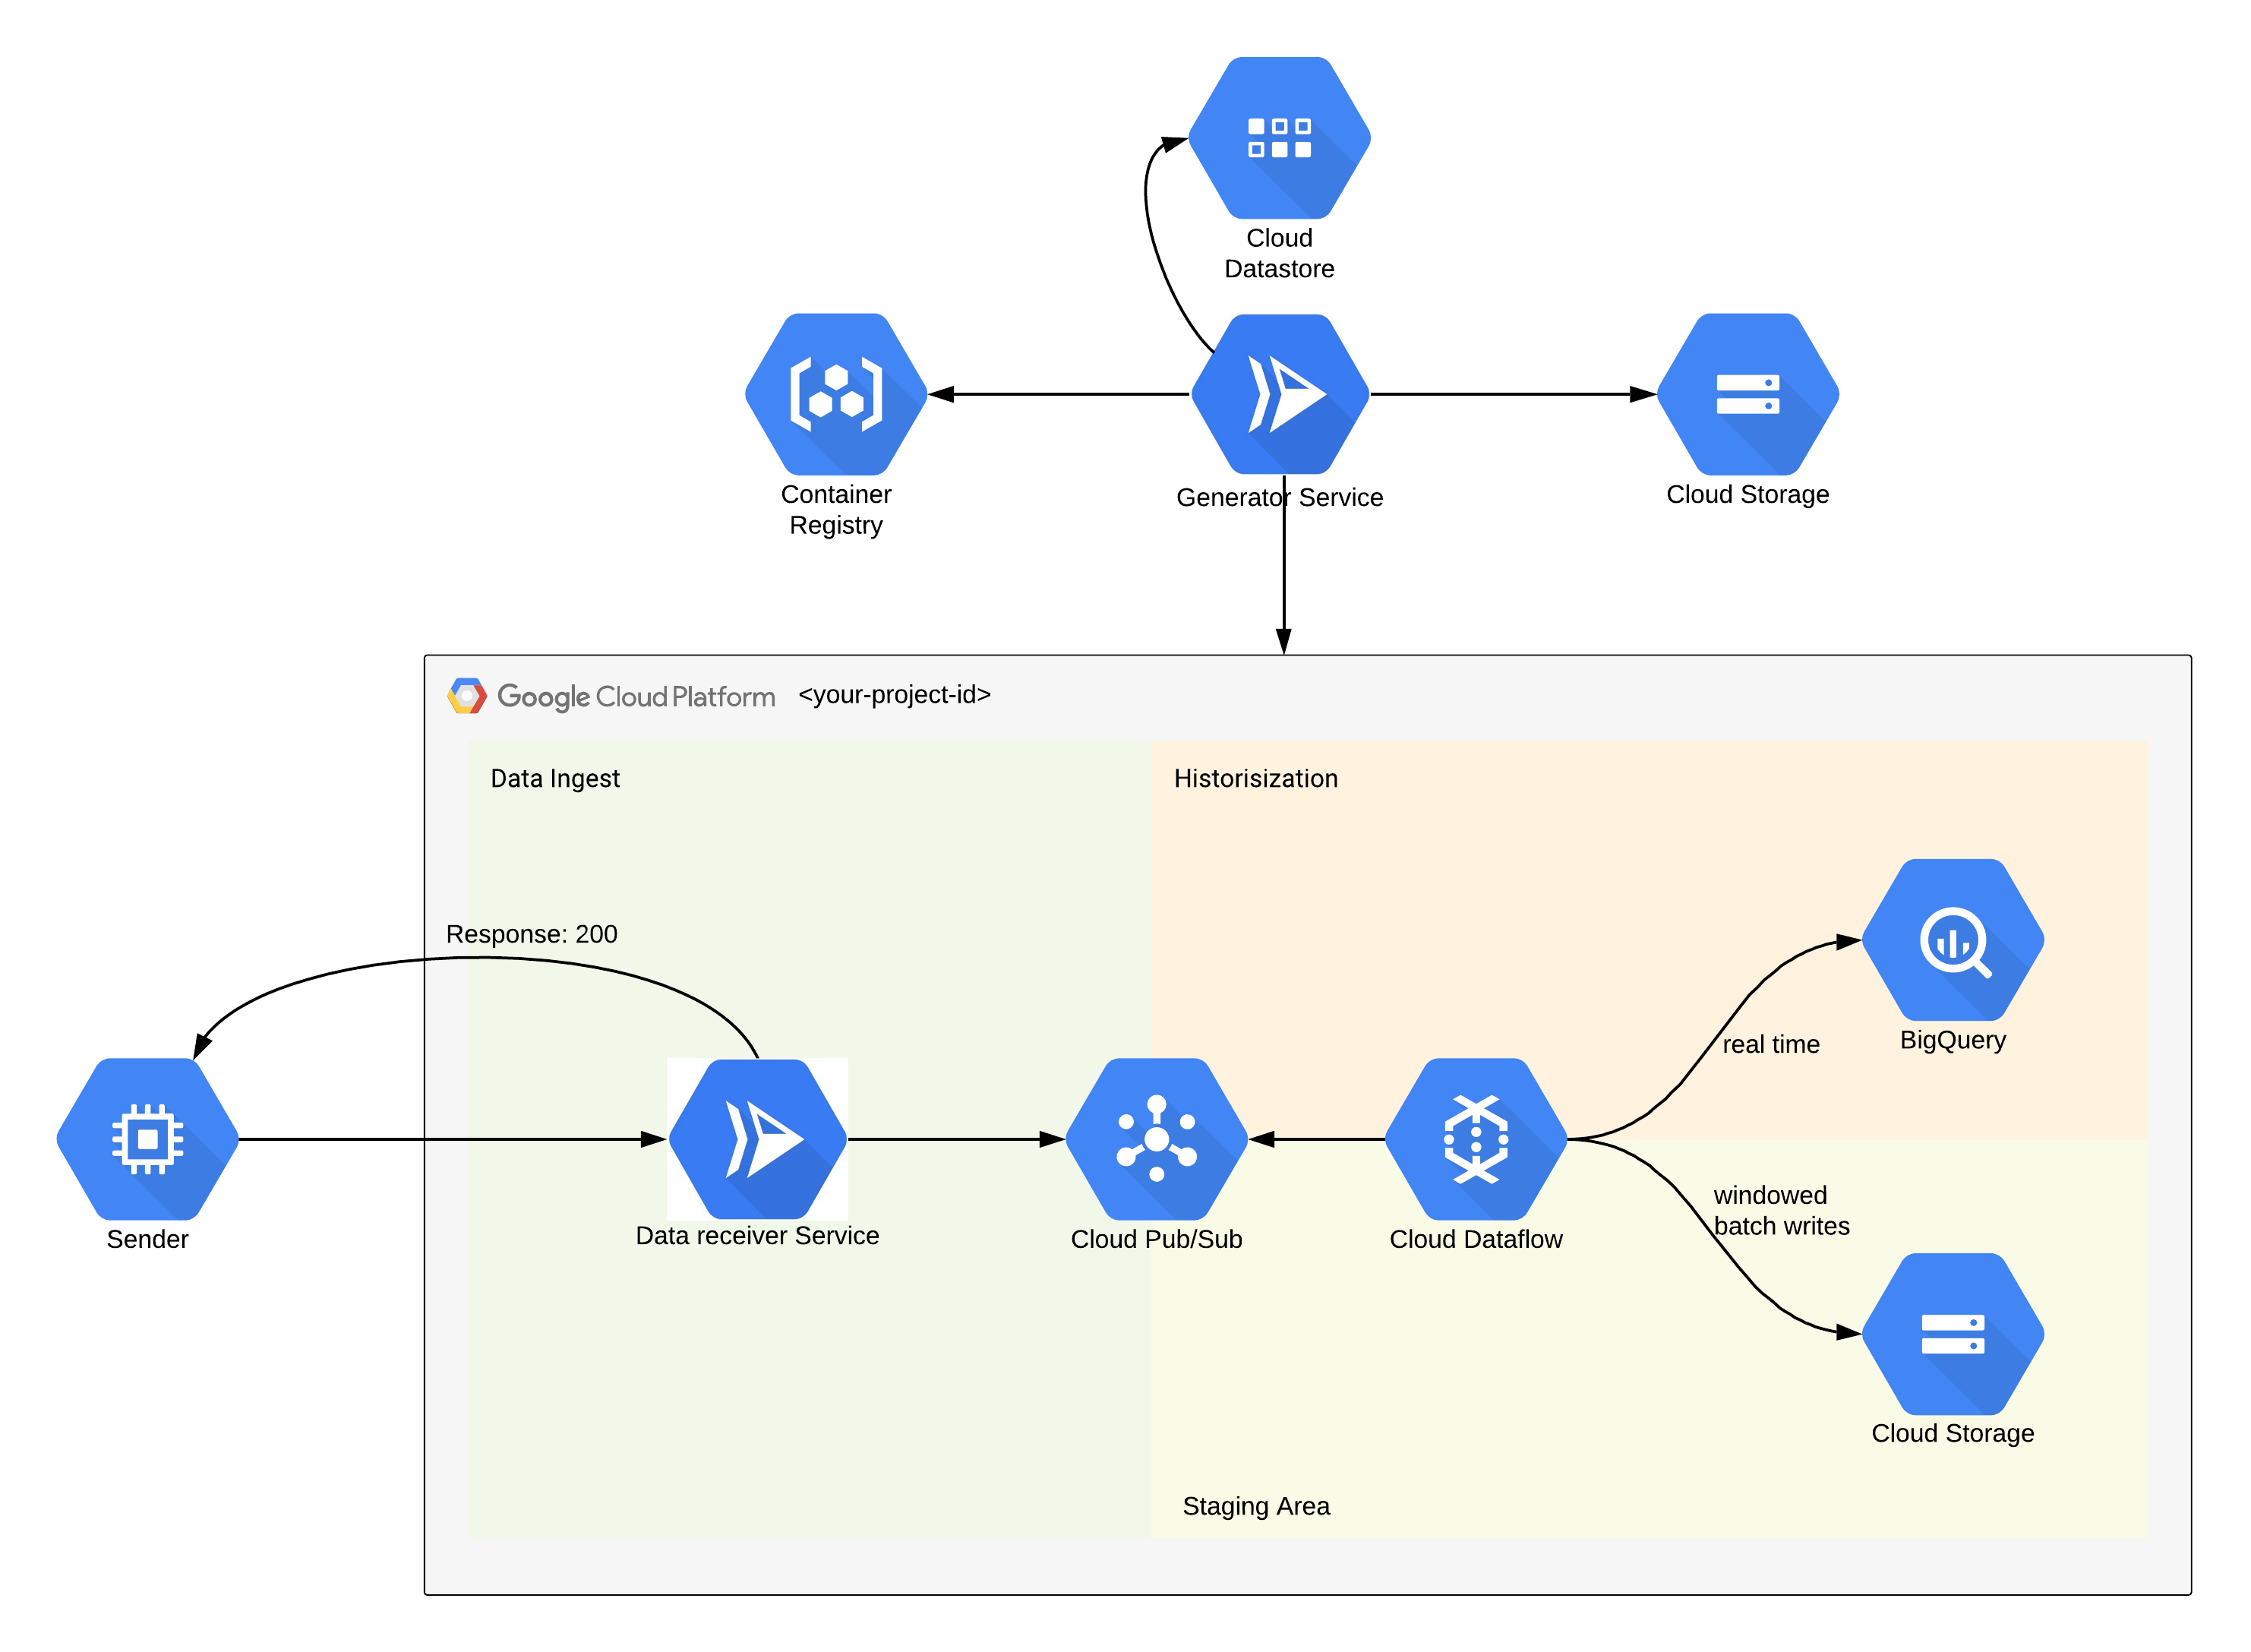Click the "Cloud Storage" caption in Staging Area
This screenshot has width=2251, height=1652.
tap(1953, 1433)
